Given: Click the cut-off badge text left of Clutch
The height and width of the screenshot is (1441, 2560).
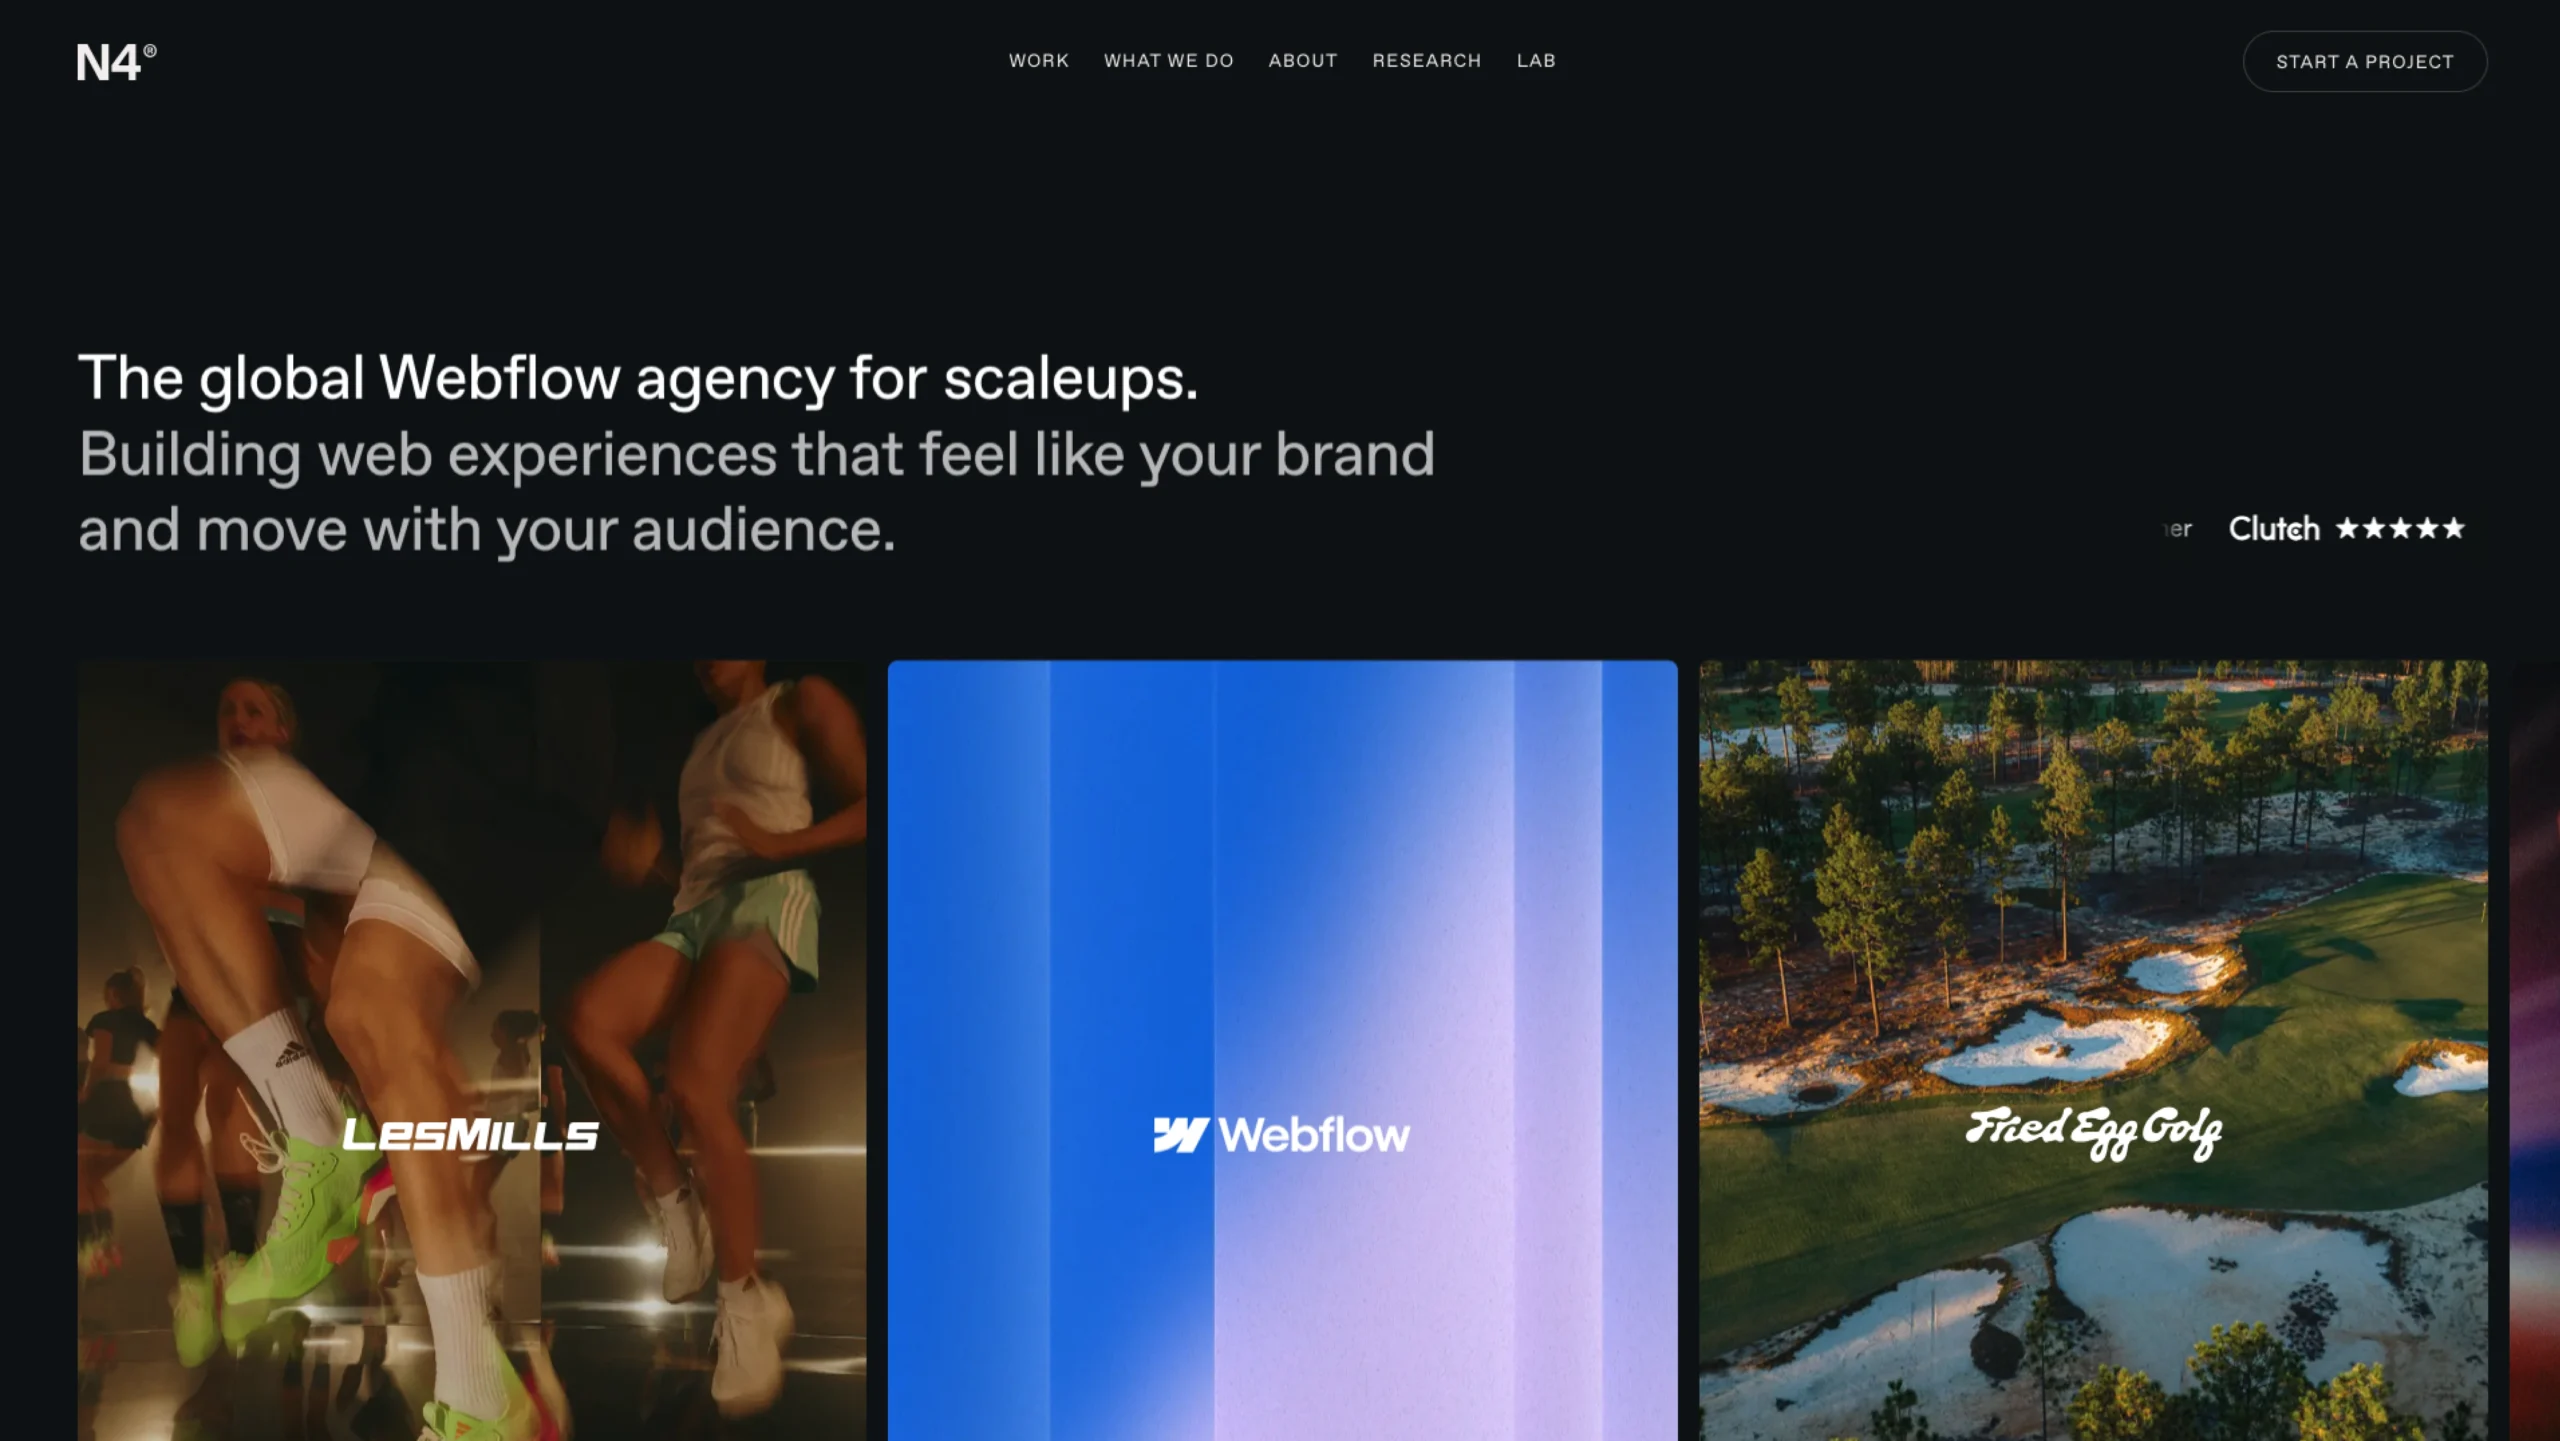Looking at the screenshot, I should [x=2178, y=529].
